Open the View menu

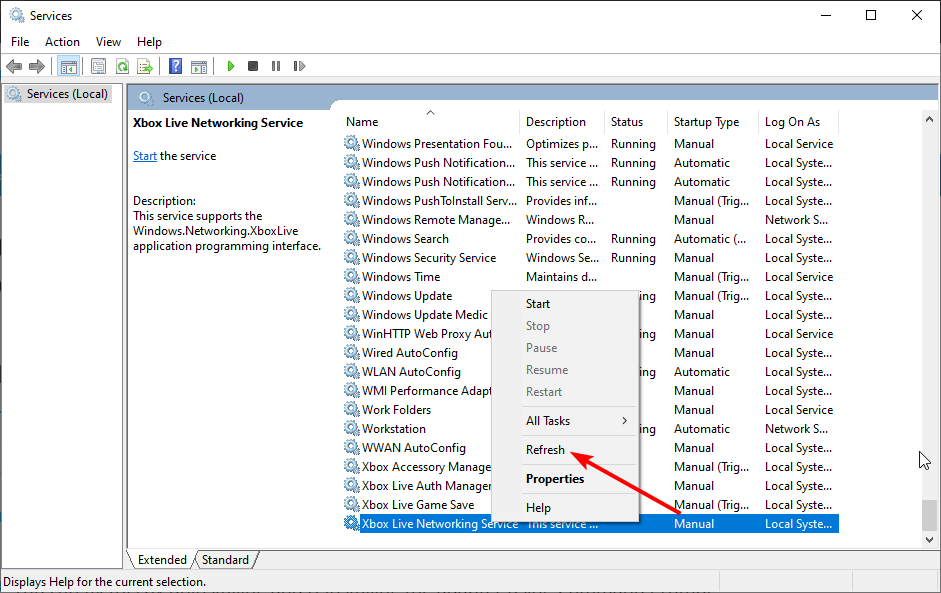coord(108,42)
